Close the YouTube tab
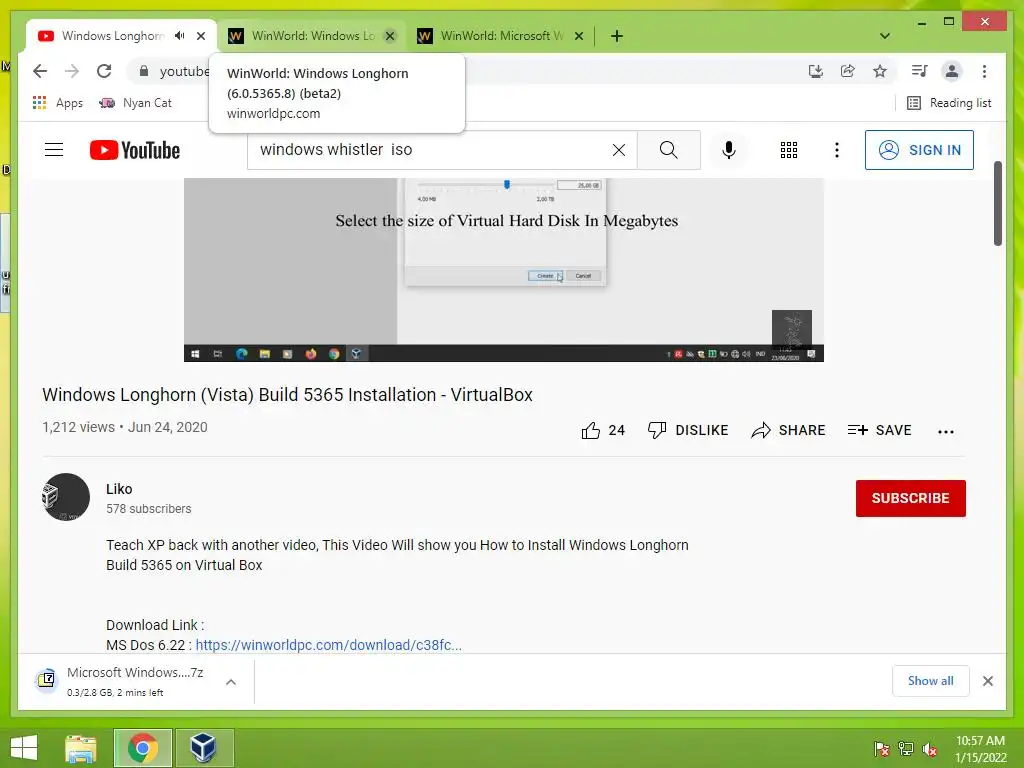Image resolution: width=1024 pixels, height=768 pixels. click(201, 36)
